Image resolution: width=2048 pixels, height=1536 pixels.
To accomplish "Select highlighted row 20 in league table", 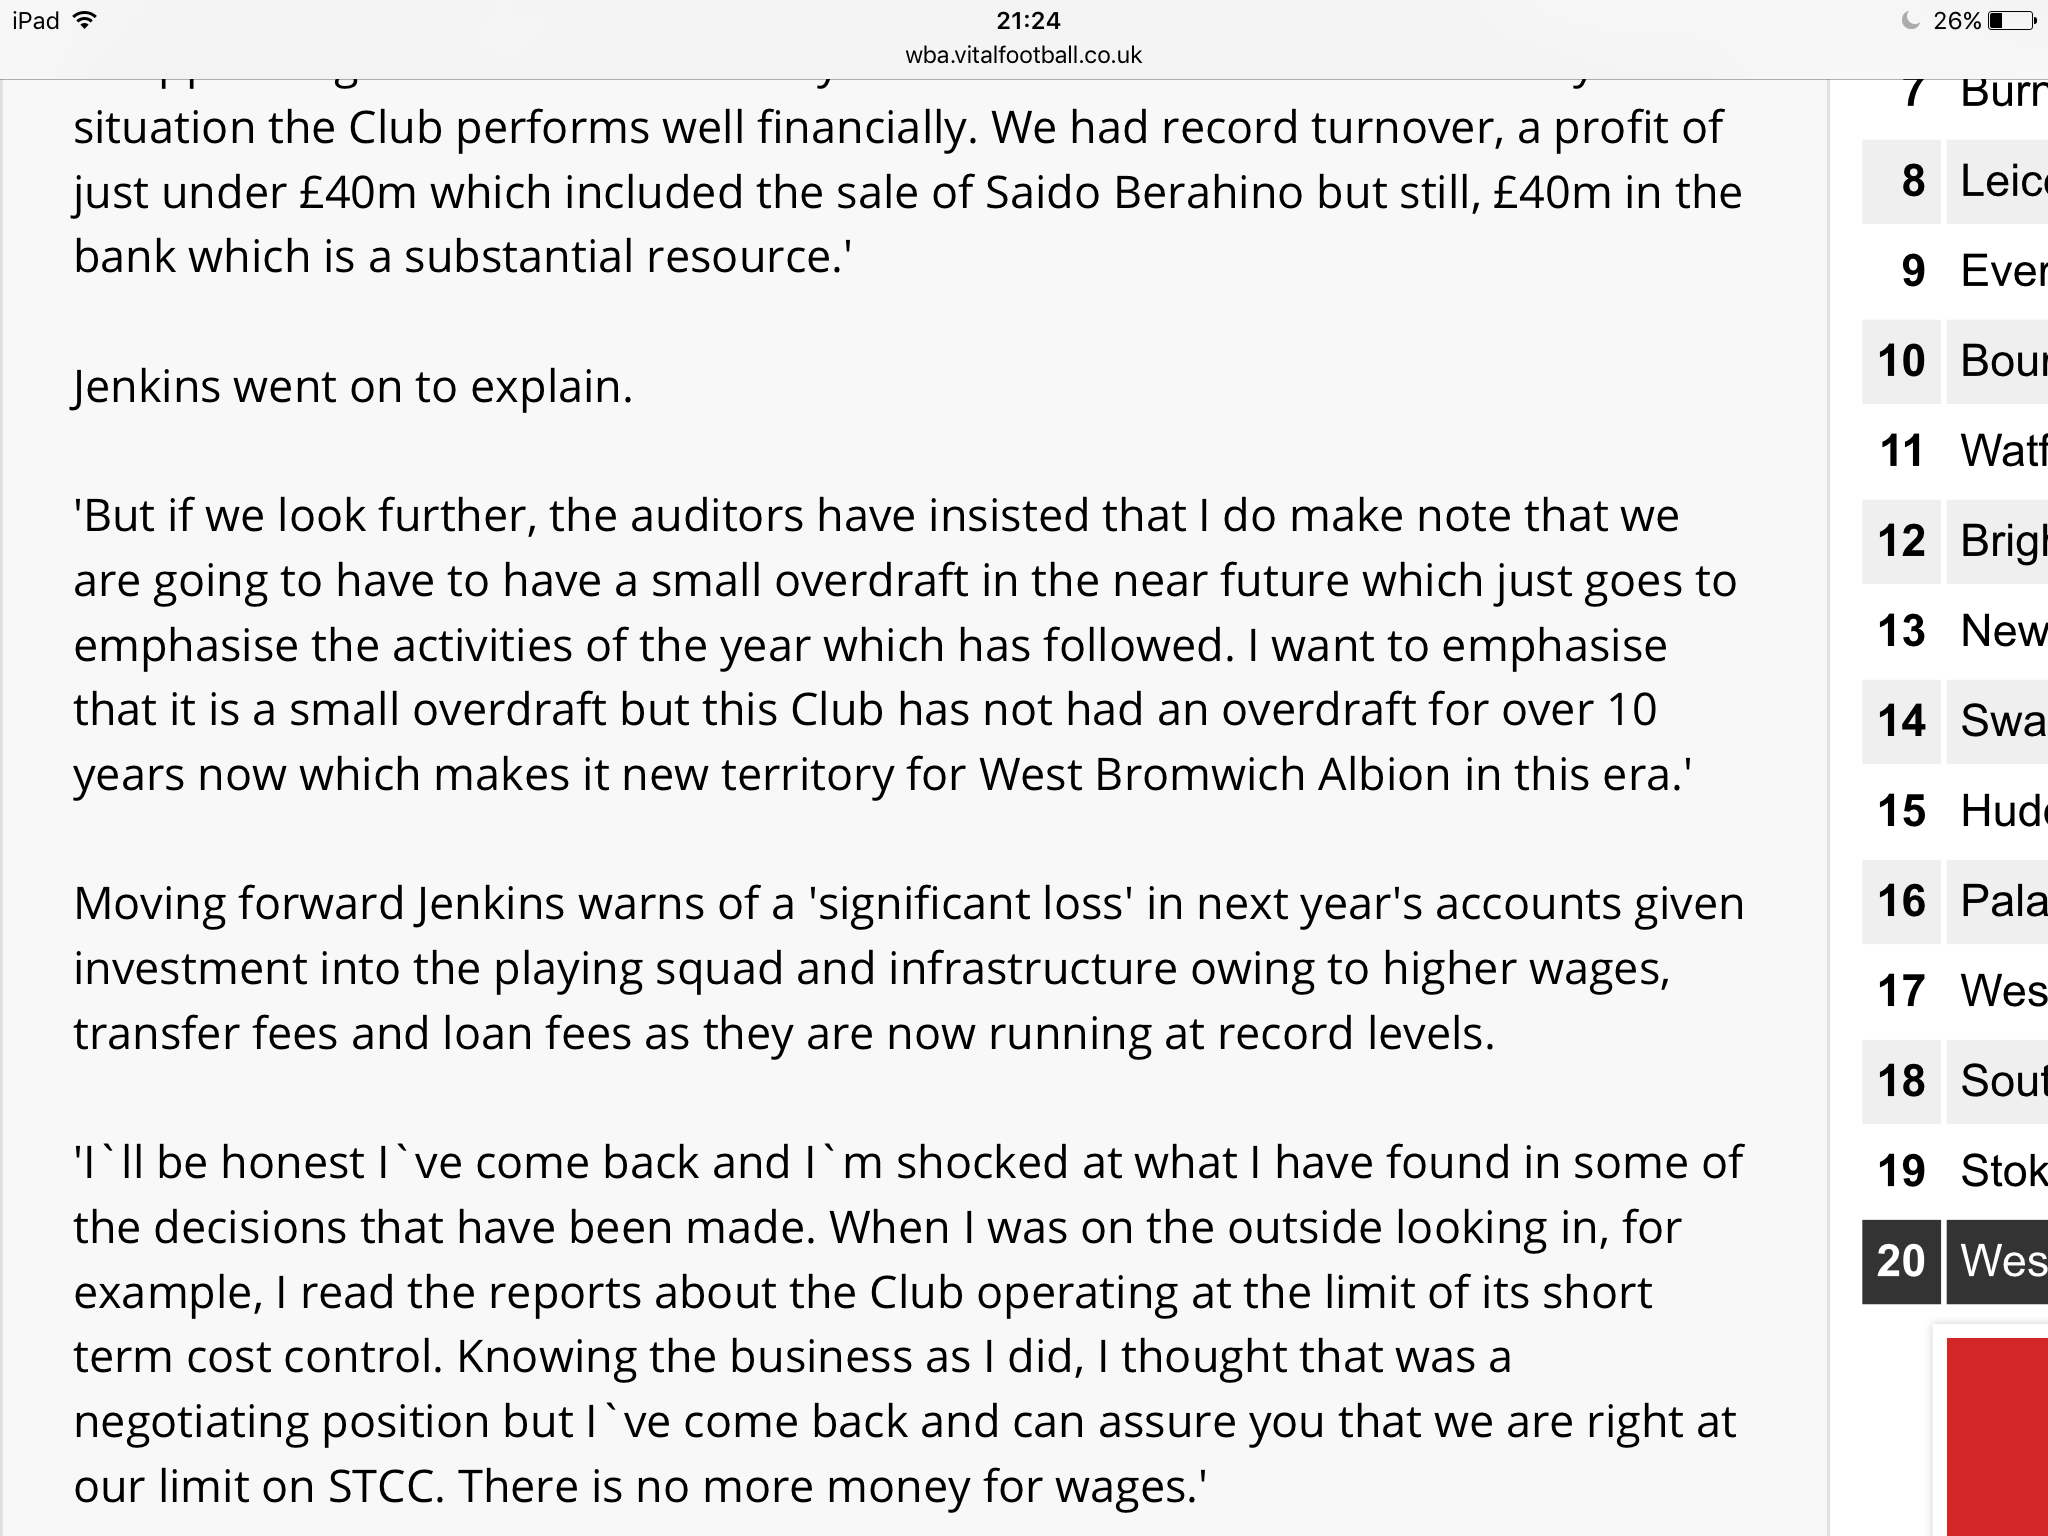I will click(x=1955, y=1261).
